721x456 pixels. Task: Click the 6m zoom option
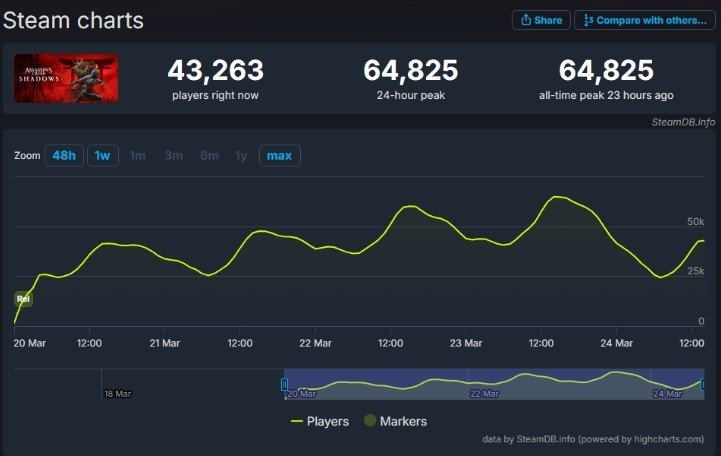point(210,155)
